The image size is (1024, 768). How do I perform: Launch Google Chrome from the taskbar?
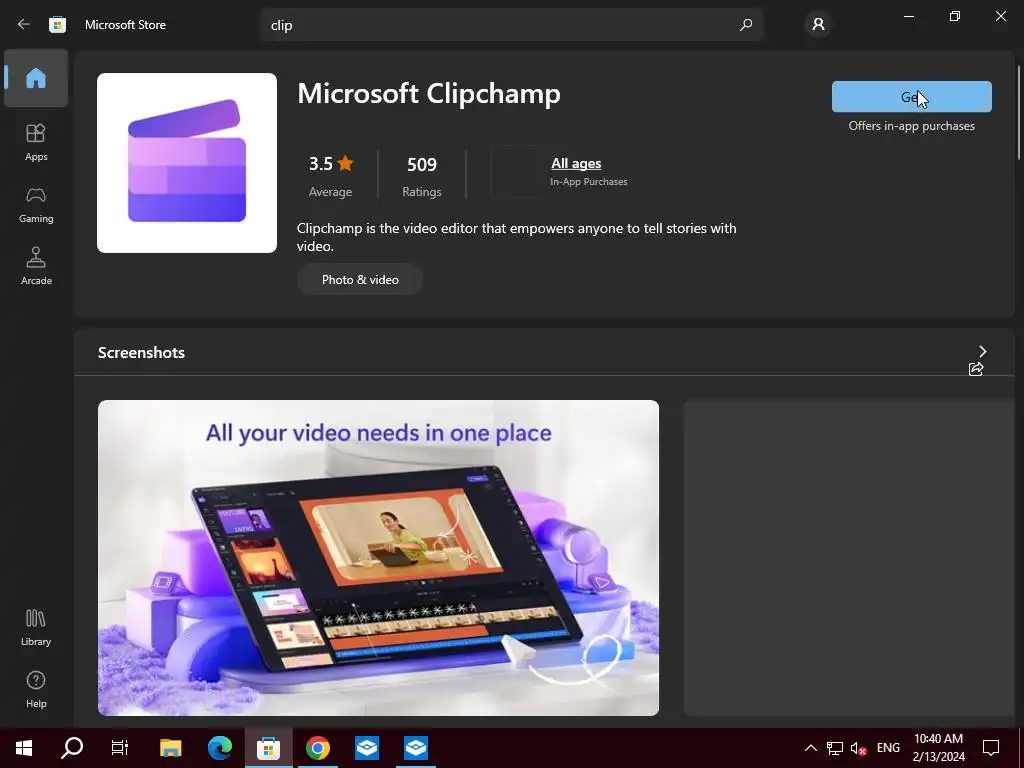pos(317,748)
